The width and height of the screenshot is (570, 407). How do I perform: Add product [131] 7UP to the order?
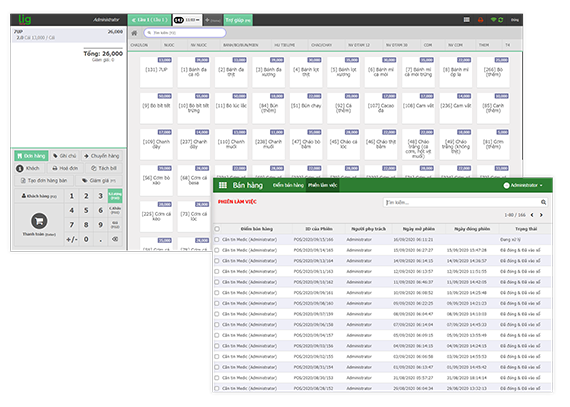[x=156, y=72]
